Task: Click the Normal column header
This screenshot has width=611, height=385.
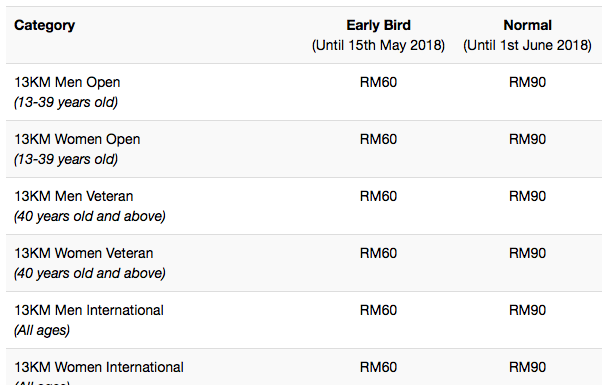Action: 528,25
